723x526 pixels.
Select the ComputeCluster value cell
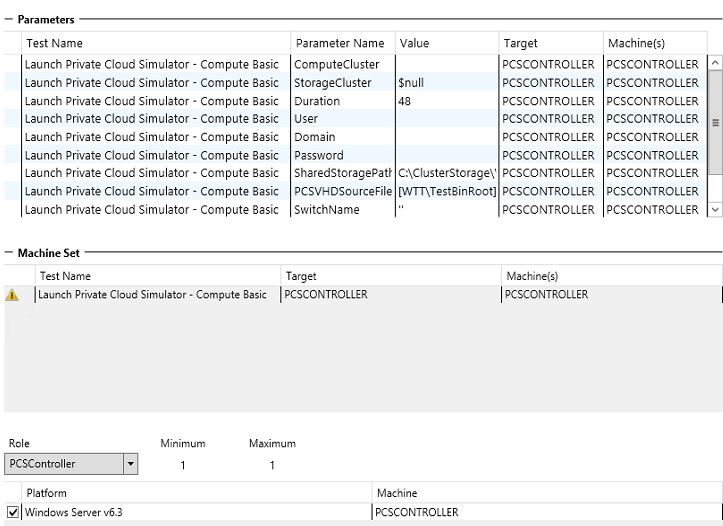(446, 65)
